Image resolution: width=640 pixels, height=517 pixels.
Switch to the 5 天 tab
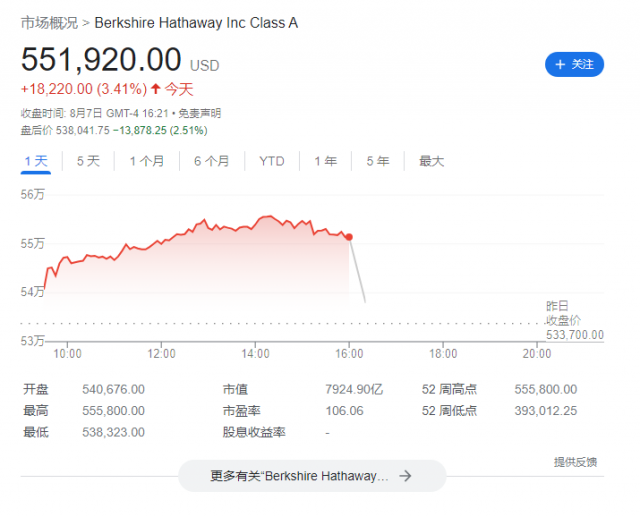pos(88,161)
